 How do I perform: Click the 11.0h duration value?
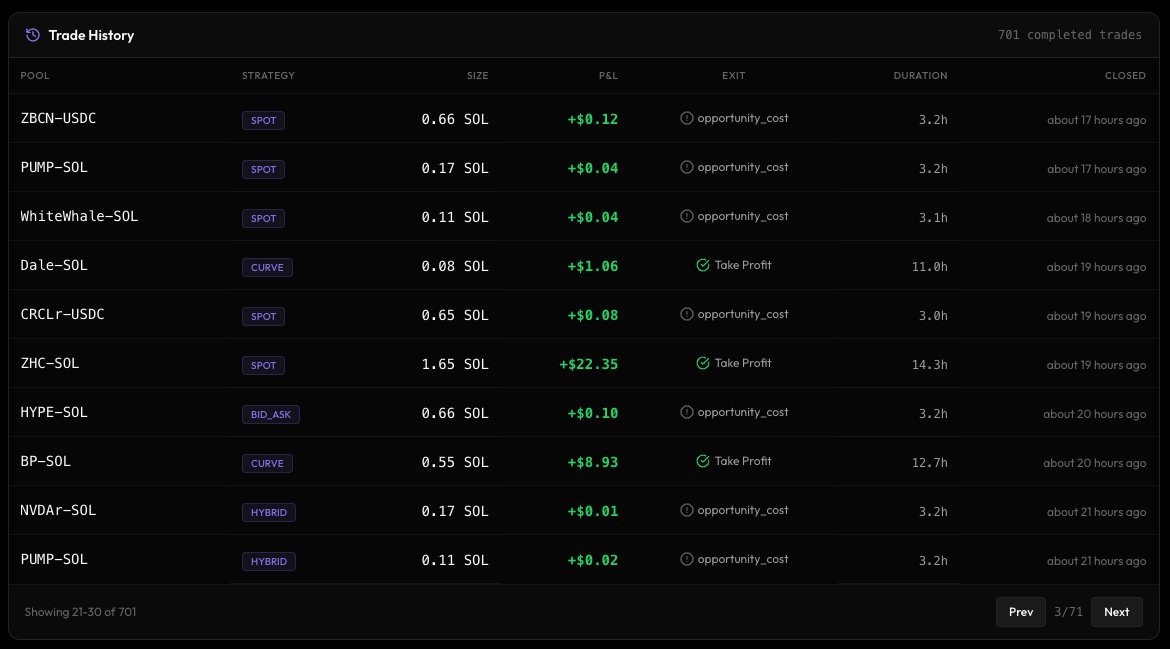click(930, 266)
